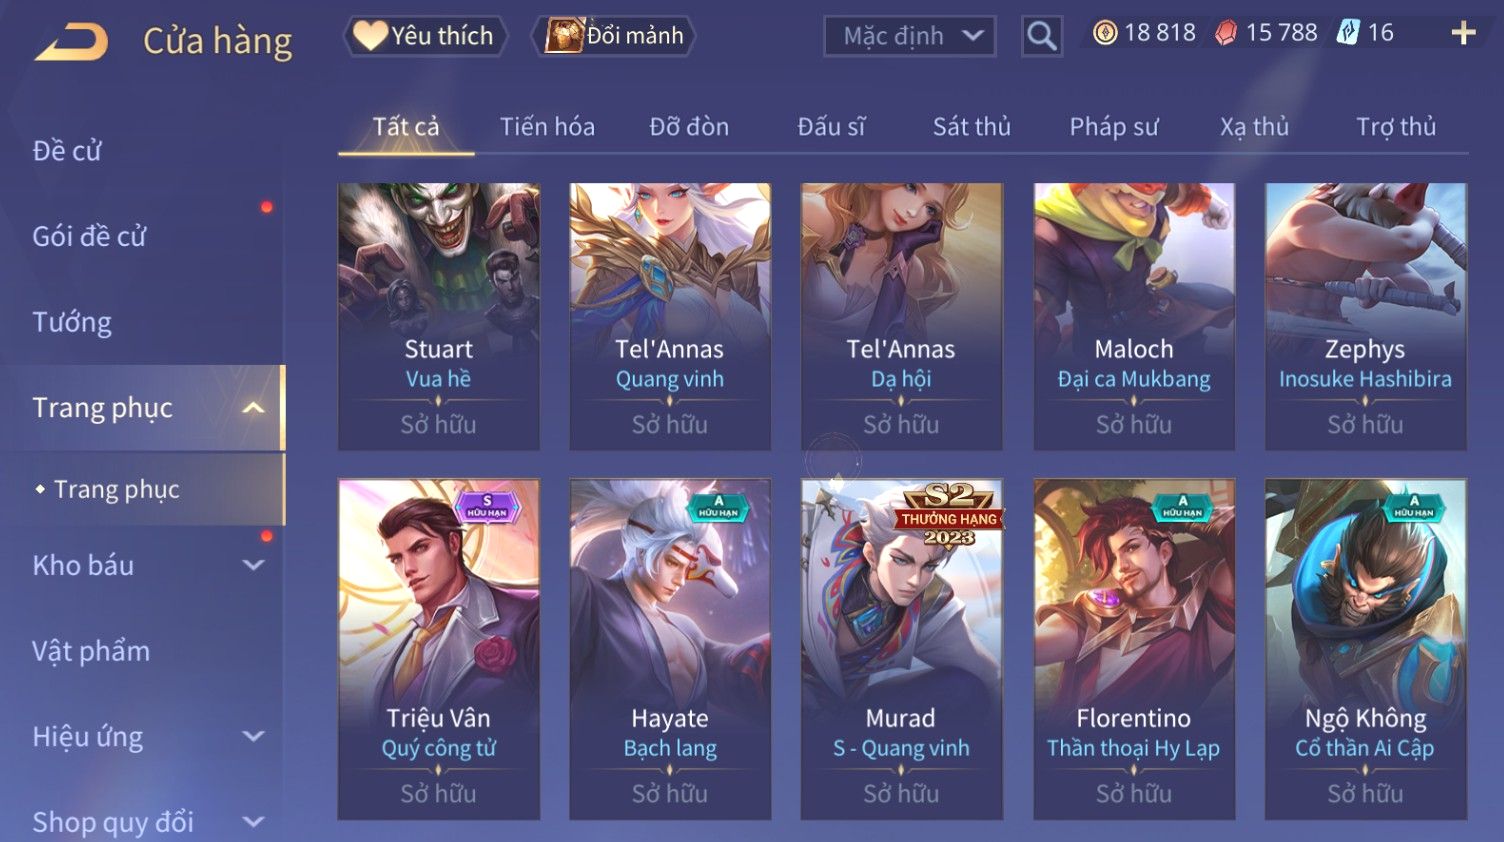1504x842 pixels.
Task: Select Stuart Vua hề skin card
Action: 439,316
